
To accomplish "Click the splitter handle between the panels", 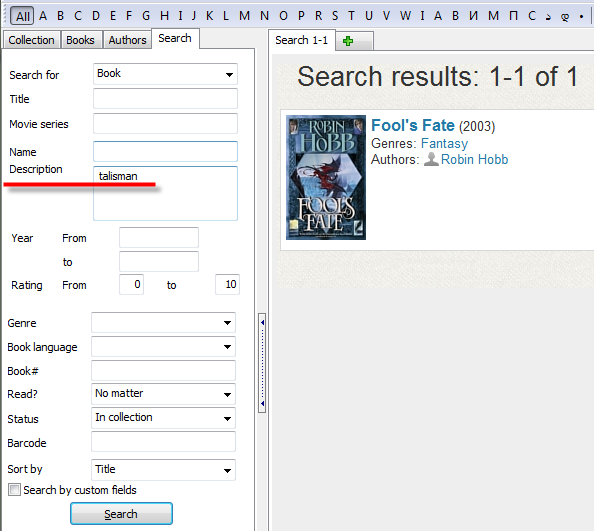I will [262, 363].
